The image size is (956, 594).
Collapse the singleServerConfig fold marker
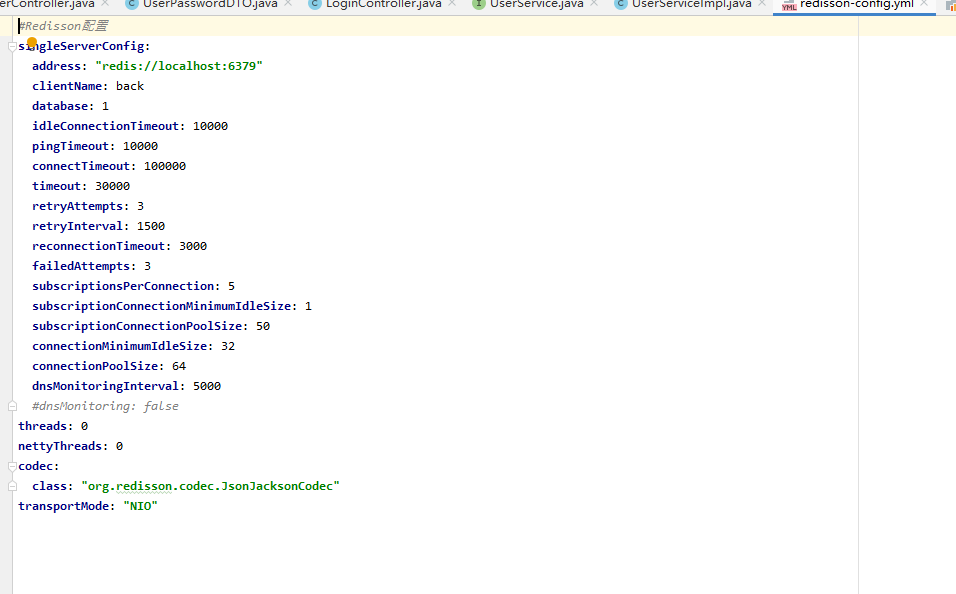pyautogui.click(x=12, y=46)
